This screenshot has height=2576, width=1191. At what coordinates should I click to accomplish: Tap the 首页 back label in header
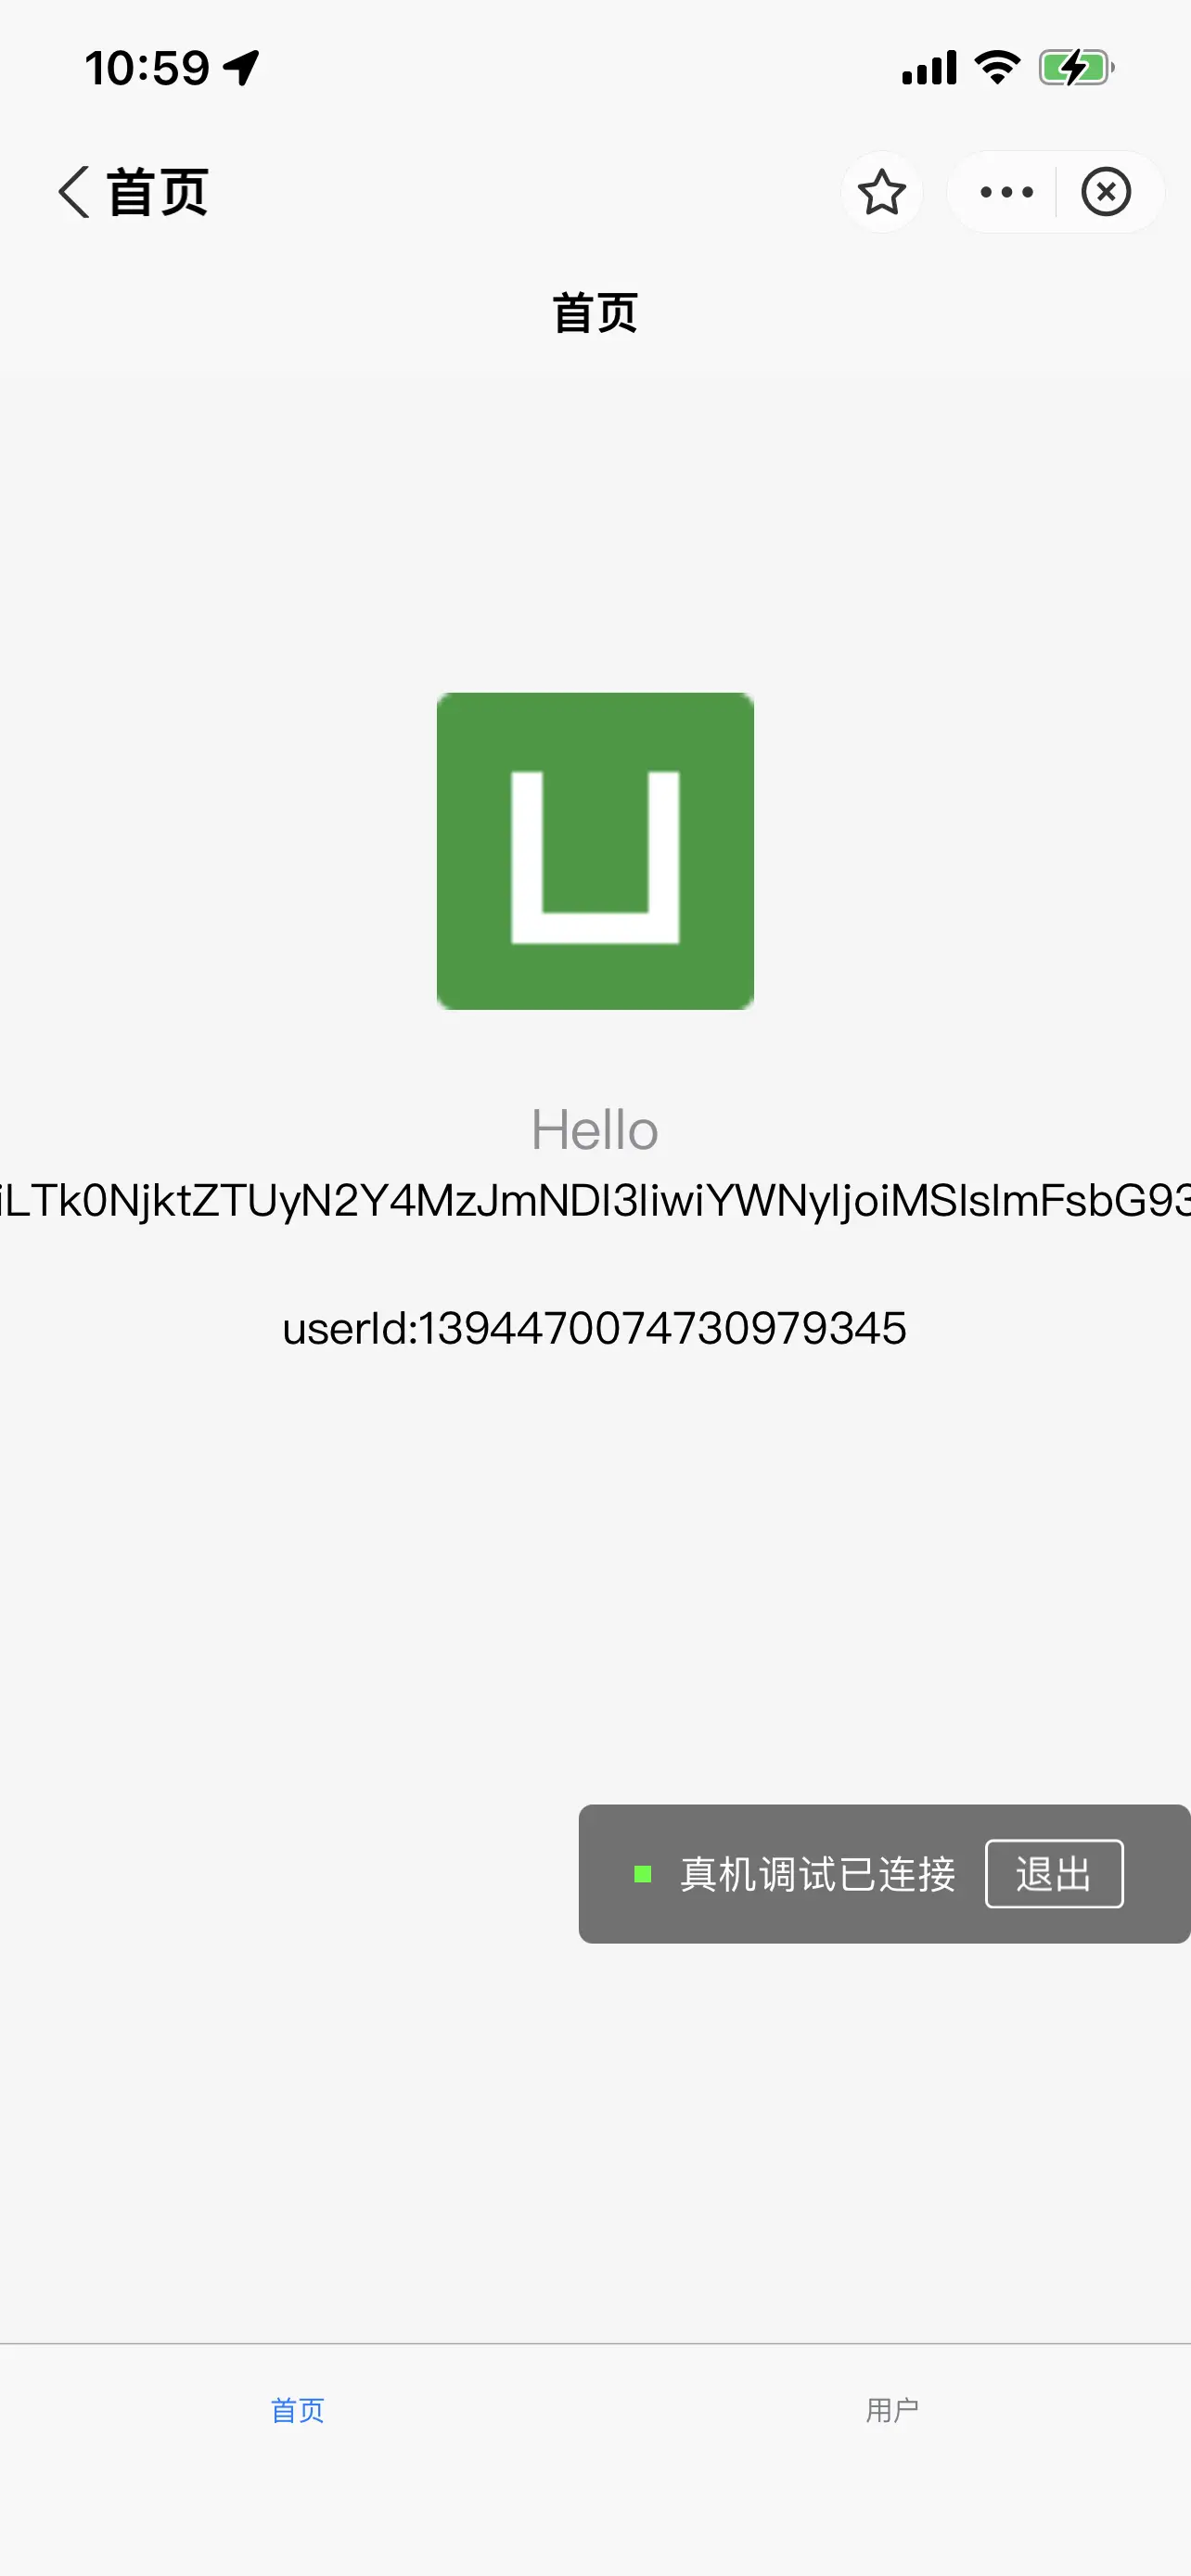[157, 192]
